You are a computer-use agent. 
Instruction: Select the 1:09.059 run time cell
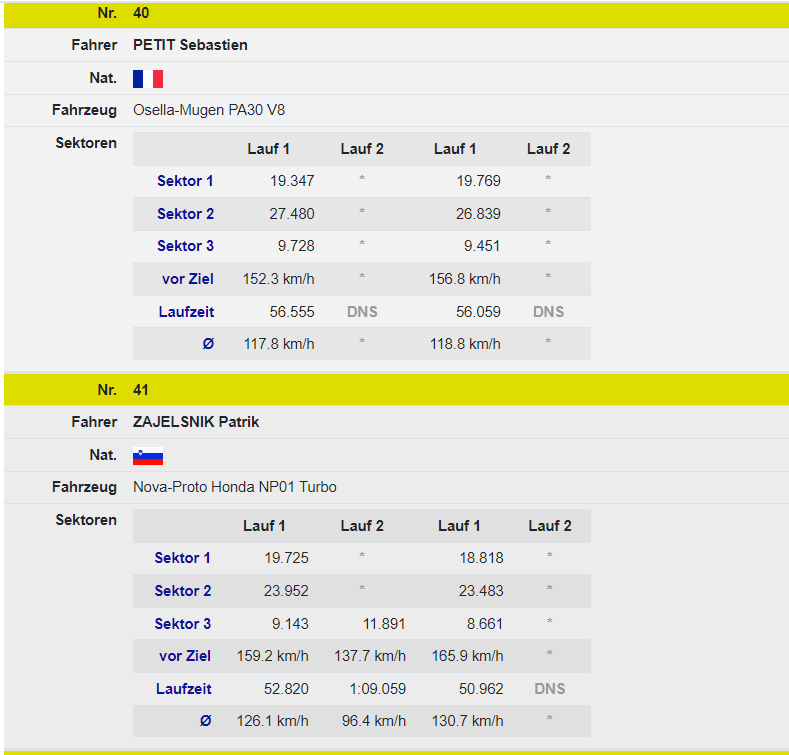(x=376, y=689)
